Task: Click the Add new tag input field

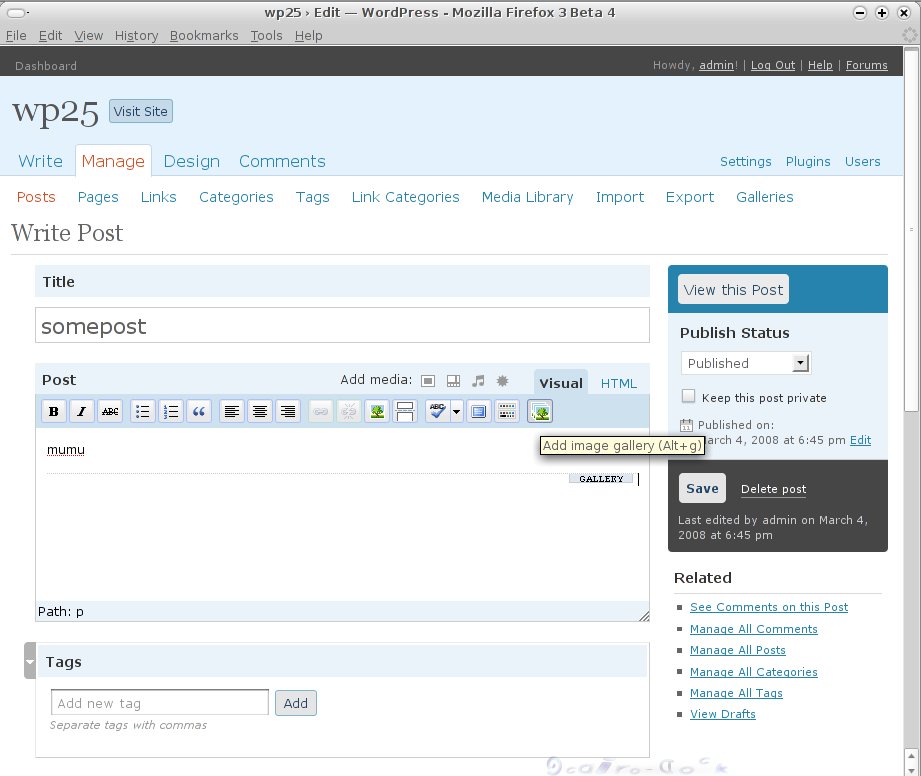Action: [160, 703]
